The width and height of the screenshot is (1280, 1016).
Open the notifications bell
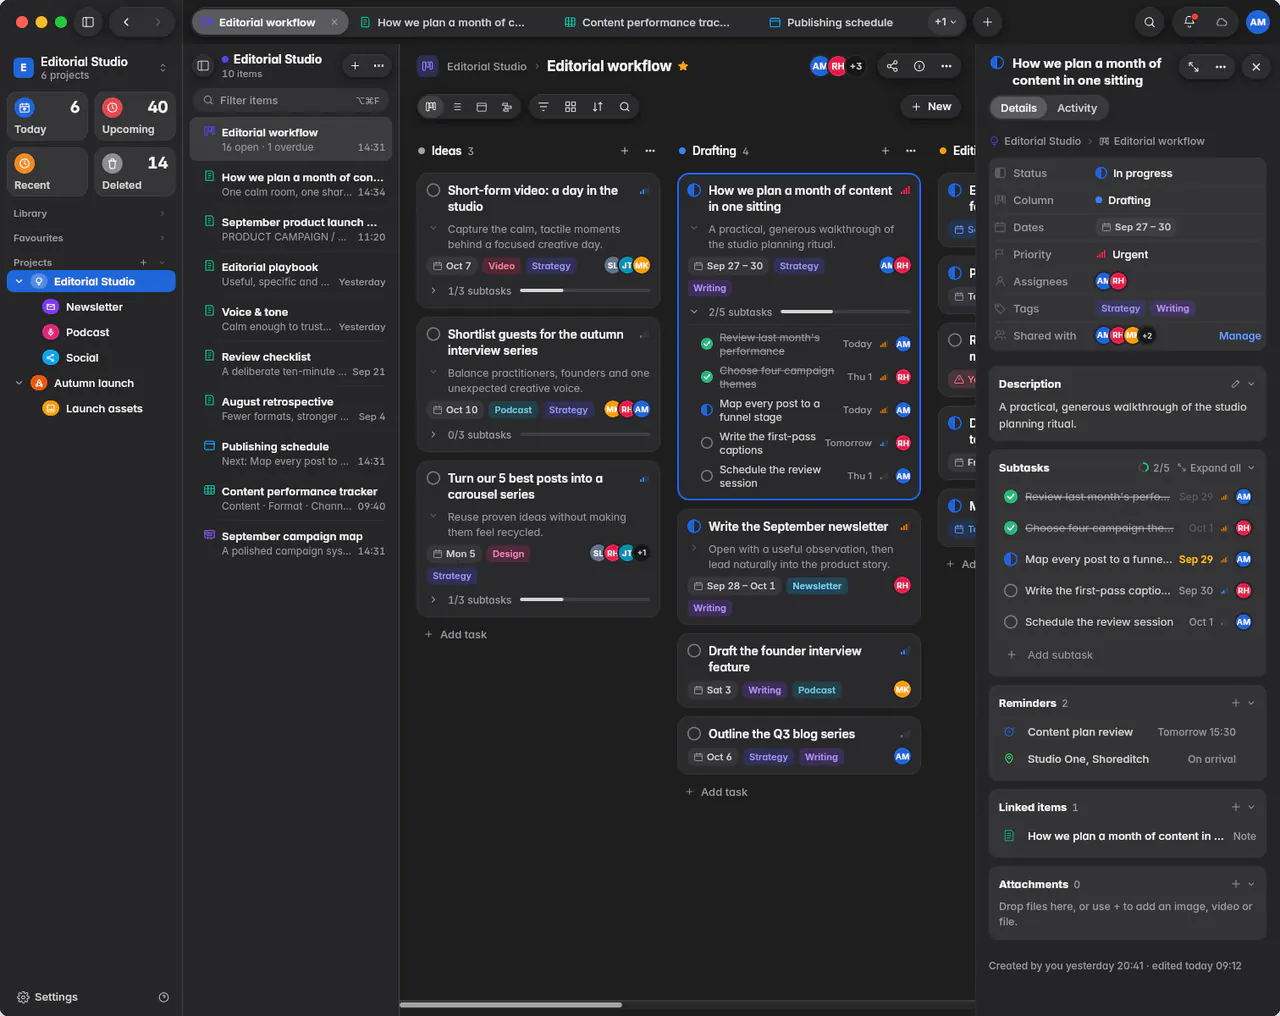tap(1189, 22)
